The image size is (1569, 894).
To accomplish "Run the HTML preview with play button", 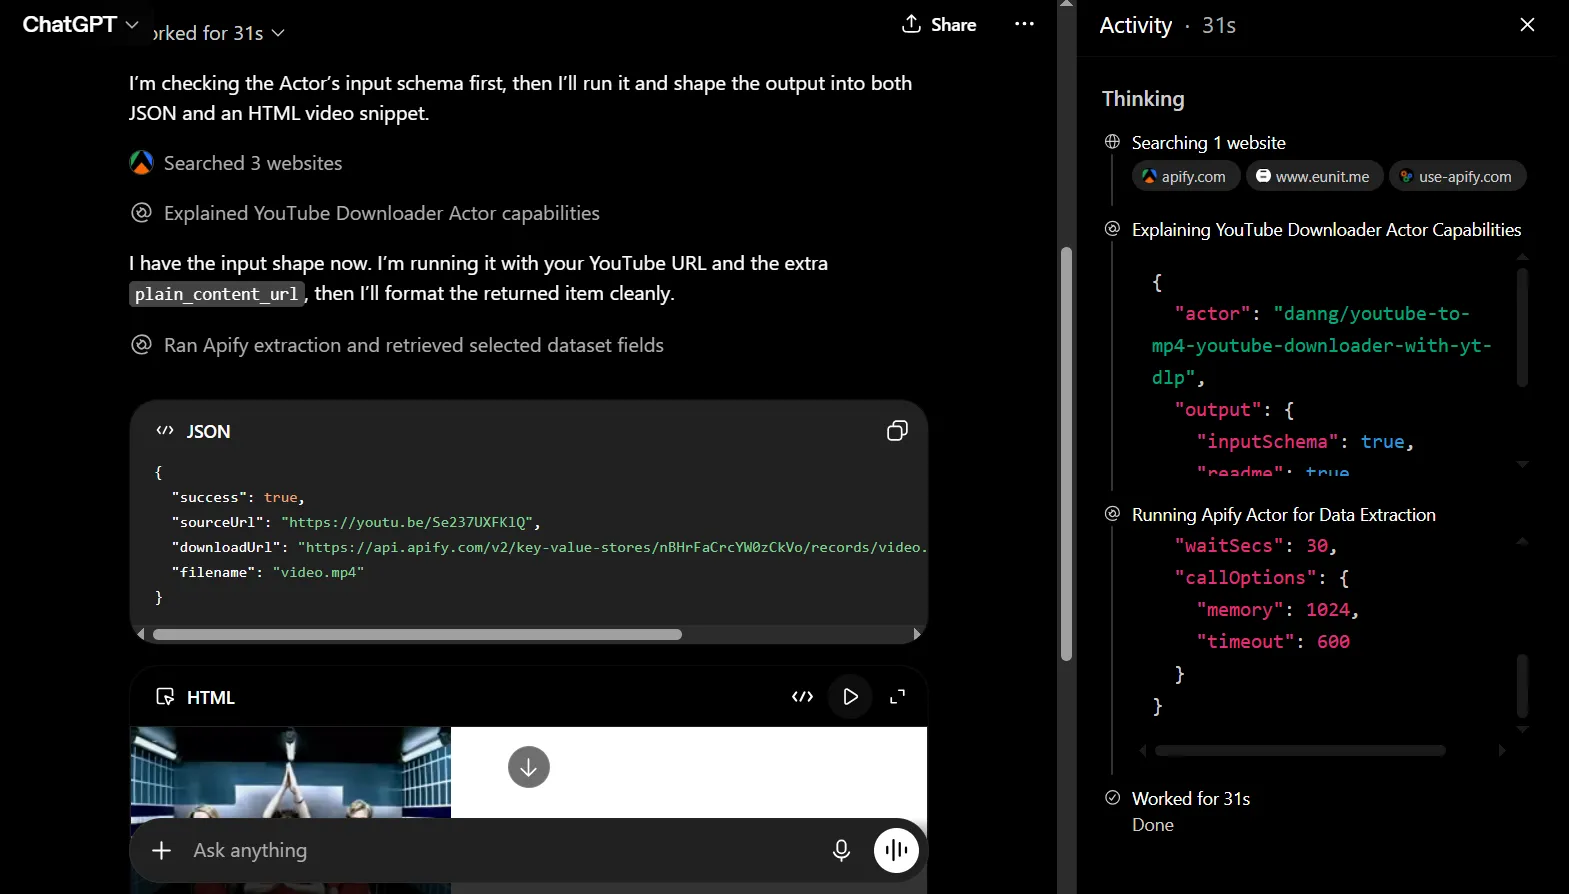I will click(x=850, y=697).
